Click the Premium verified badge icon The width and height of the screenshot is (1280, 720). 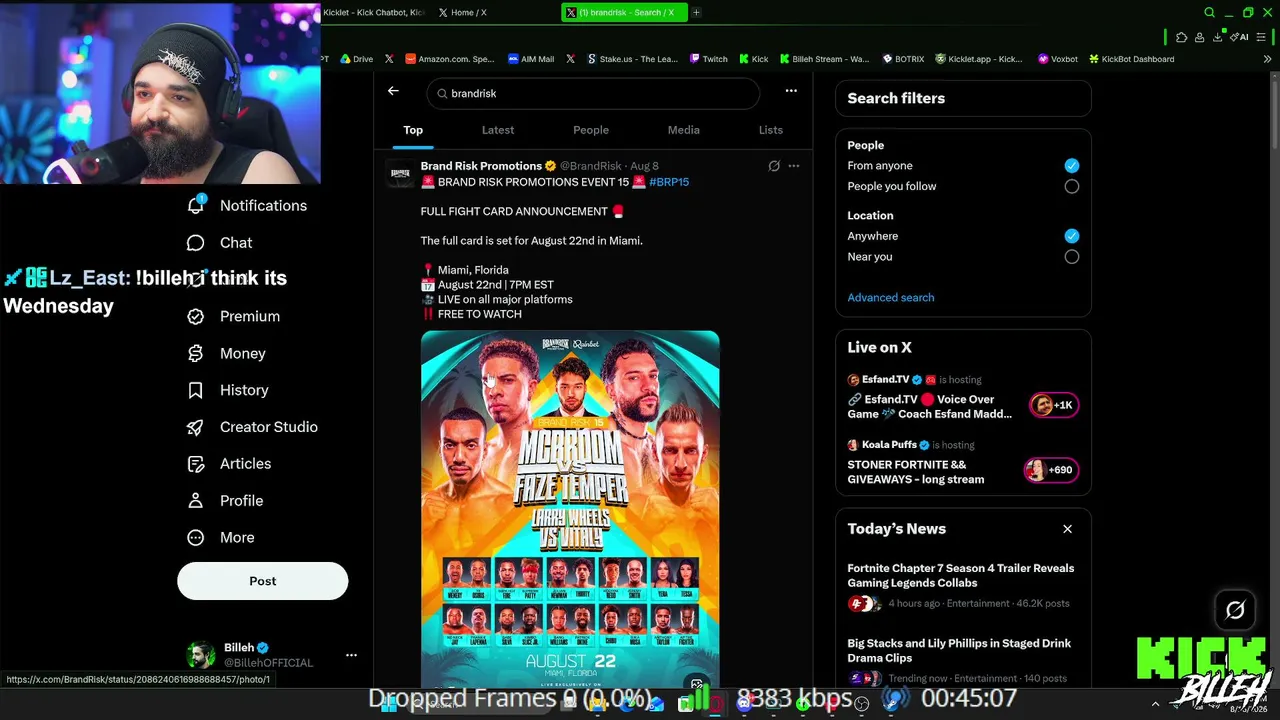tap(196, 316)
